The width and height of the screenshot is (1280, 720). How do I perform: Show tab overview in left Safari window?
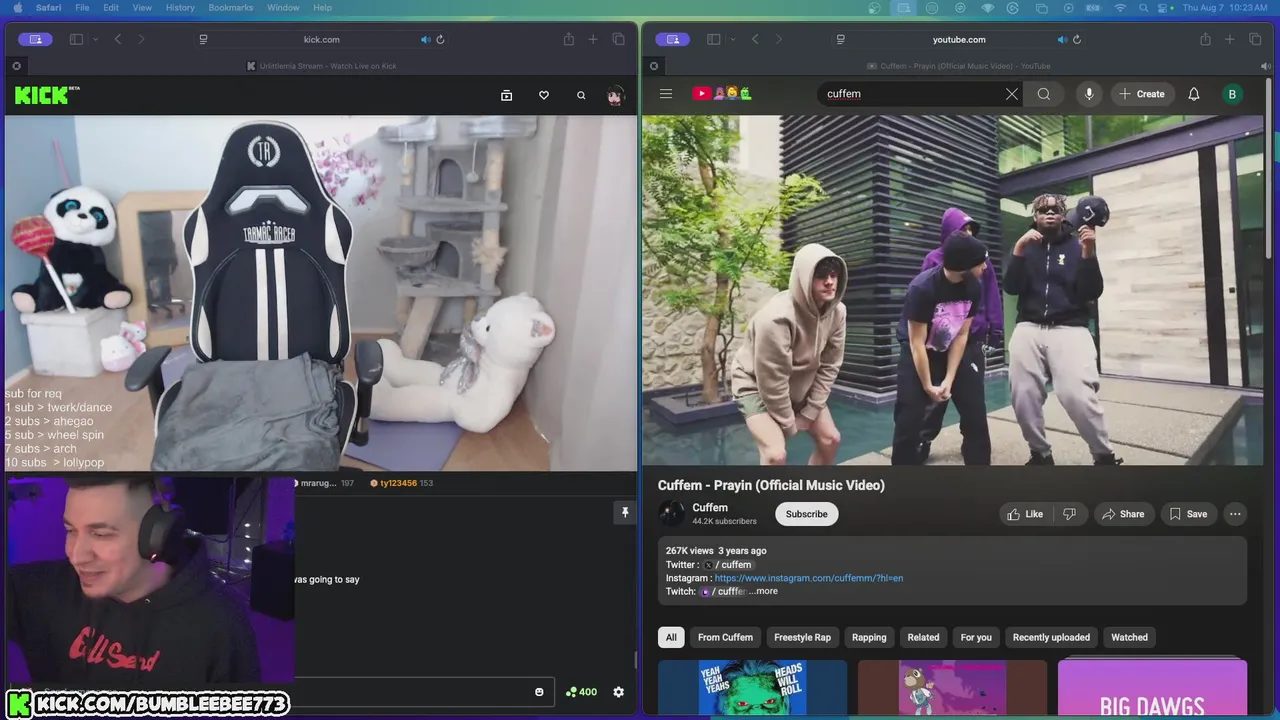tap(618, 39)
